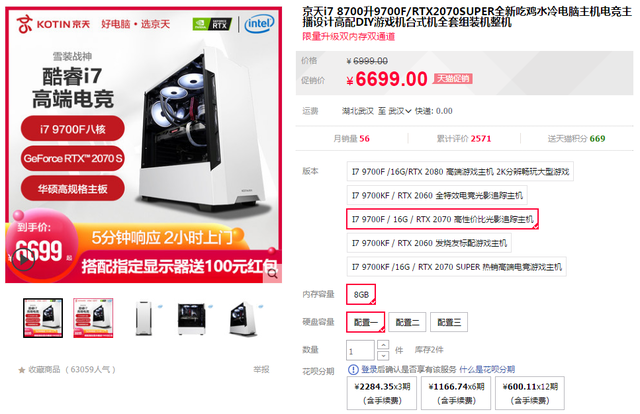The height and width of the screenshot is (414, 640).
Task: Select the I7 9700F 16G RTX 2080 version
Action: [x=460, y=171]
